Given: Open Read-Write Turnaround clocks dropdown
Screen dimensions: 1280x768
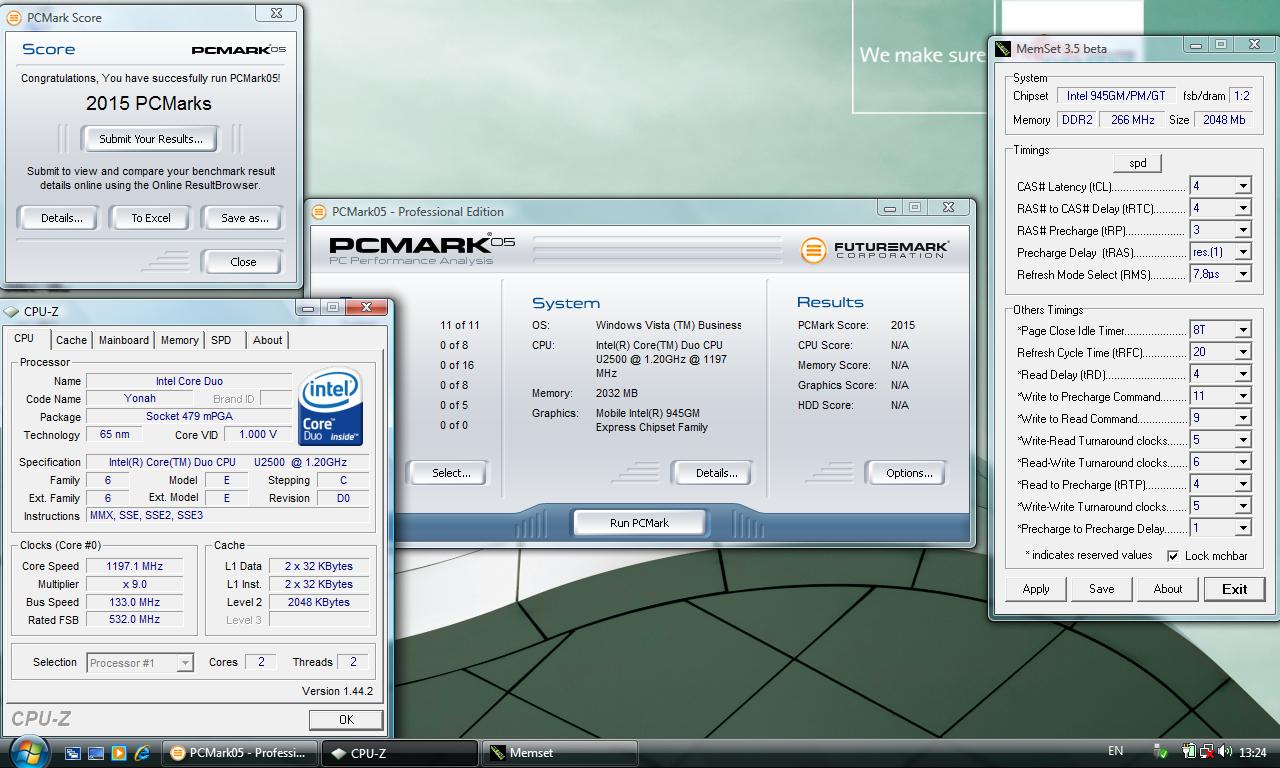Looking at the screenshot, I should tap(1242, 462).
